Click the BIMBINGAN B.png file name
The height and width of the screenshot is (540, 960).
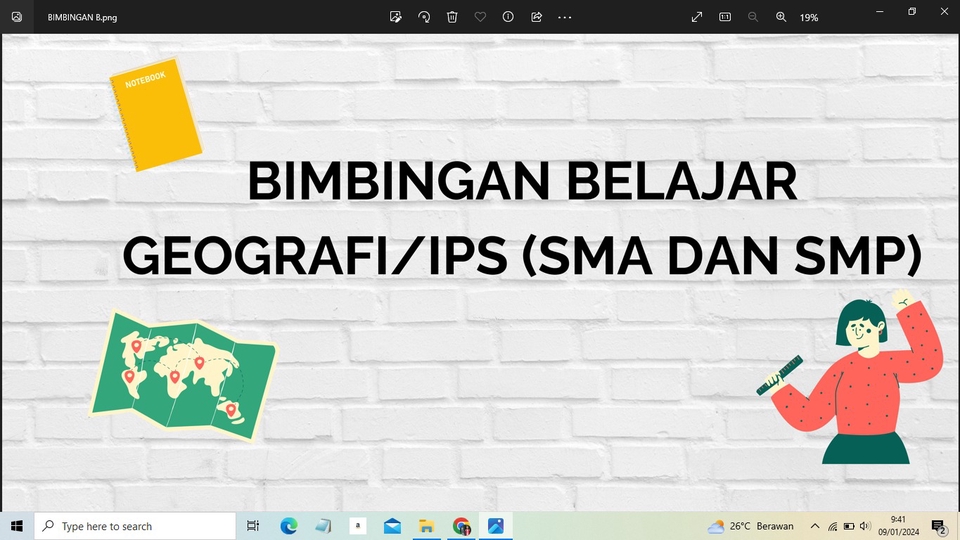(82, 18)
